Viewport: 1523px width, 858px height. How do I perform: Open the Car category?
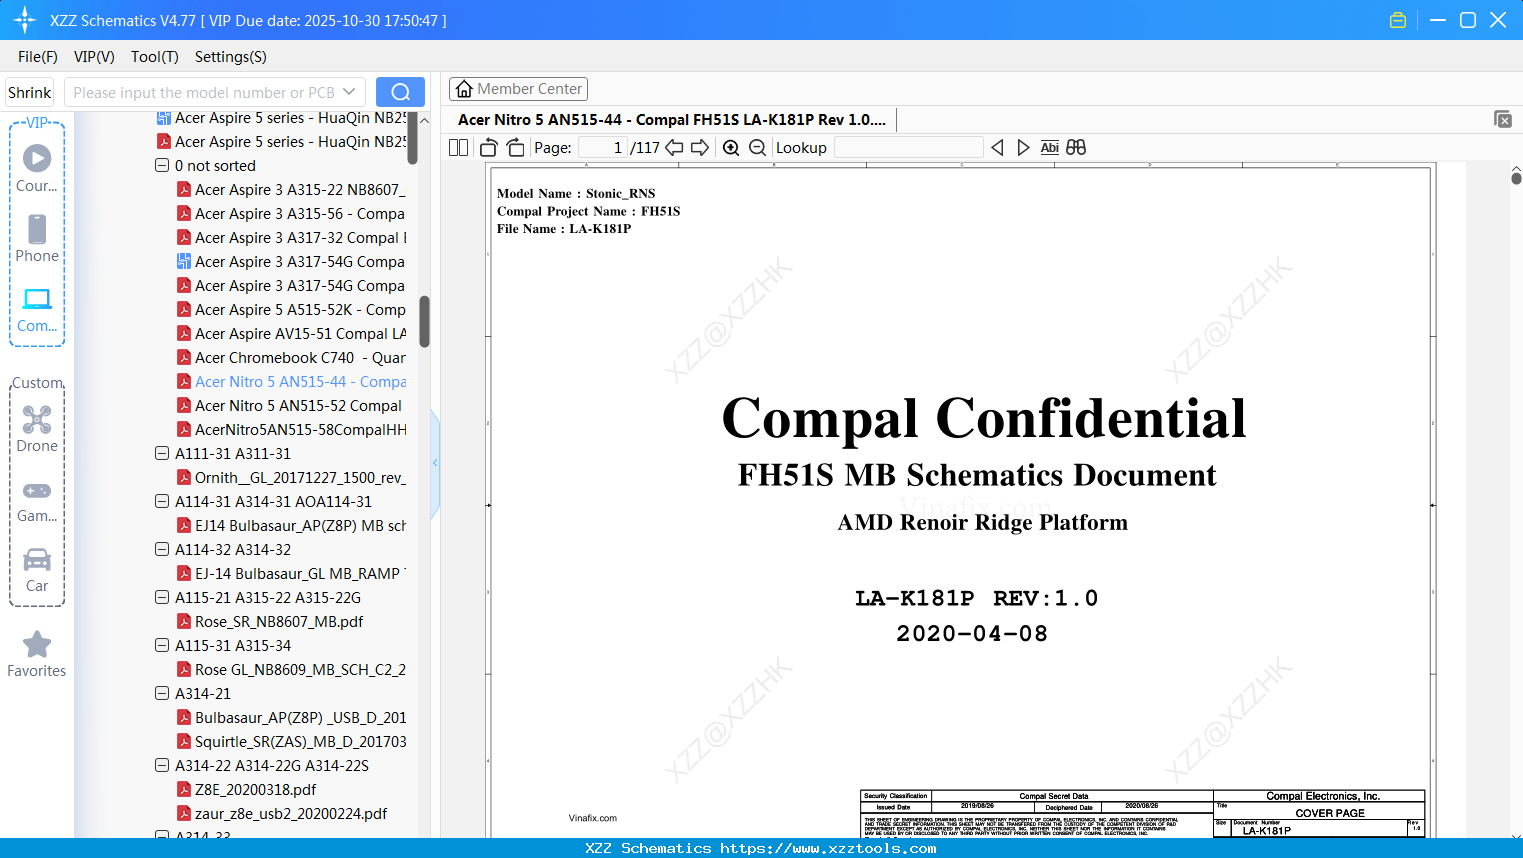[x=37, y=570]
